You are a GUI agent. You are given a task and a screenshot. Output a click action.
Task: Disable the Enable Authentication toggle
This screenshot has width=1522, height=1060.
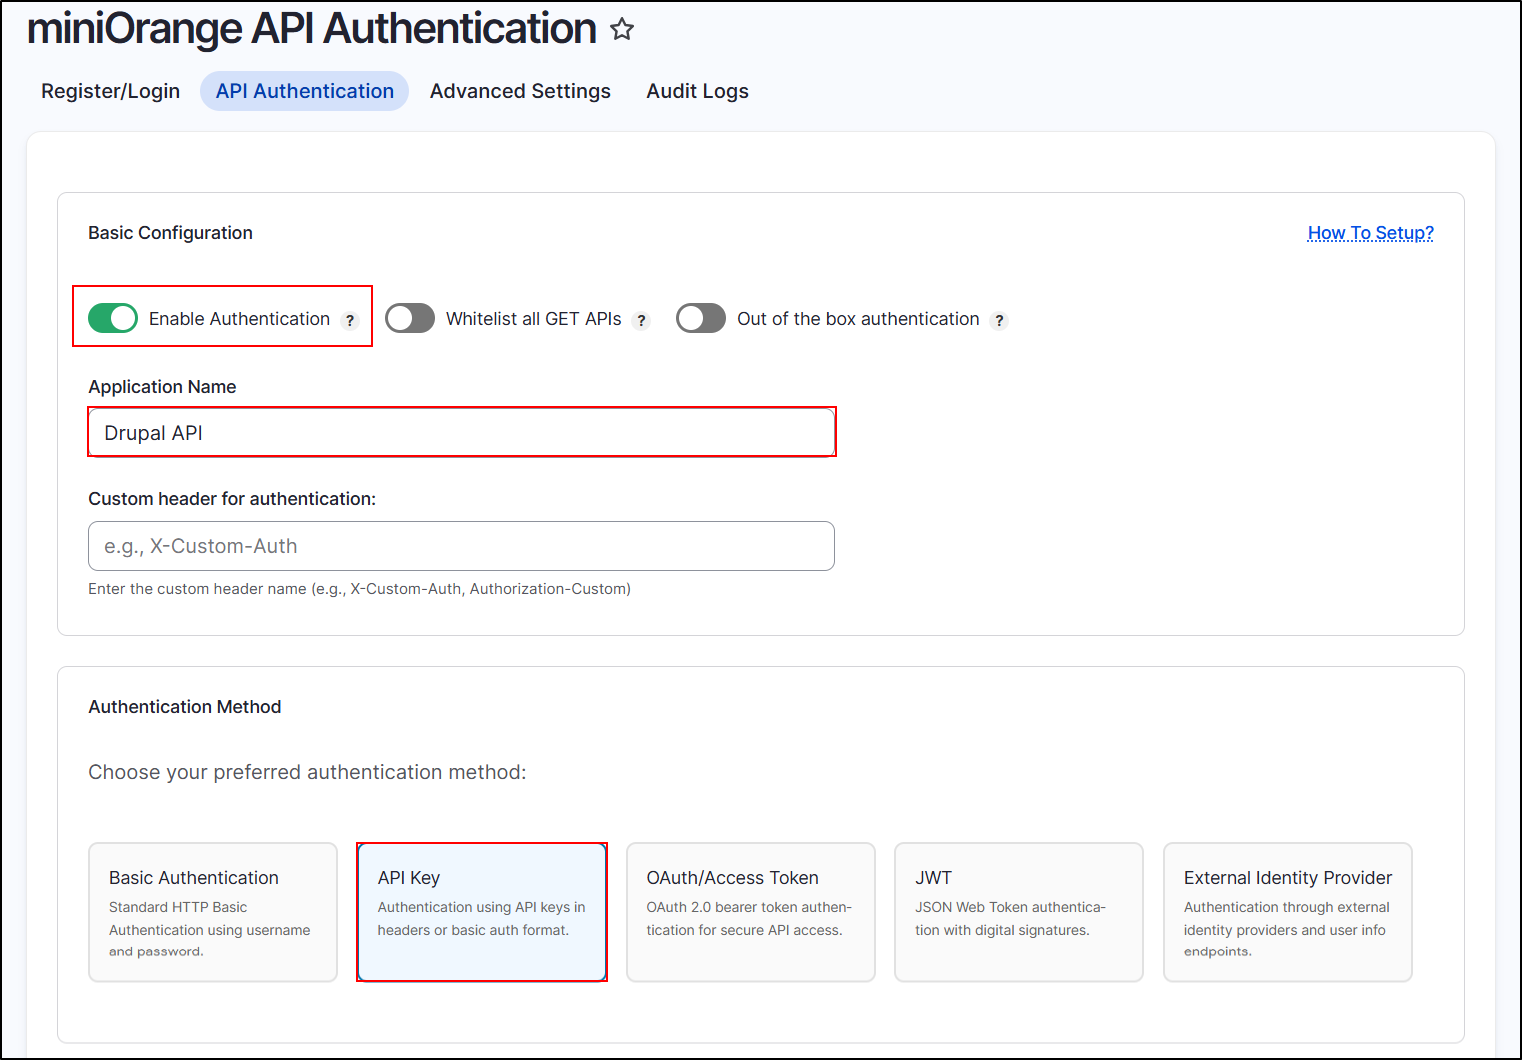tap(113, 318)
